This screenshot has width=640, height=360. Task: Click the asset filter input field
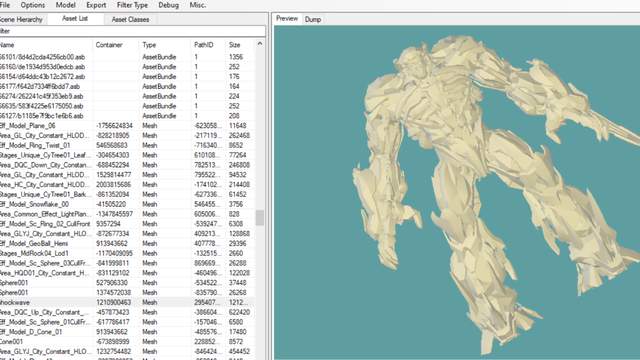(132, 31)
